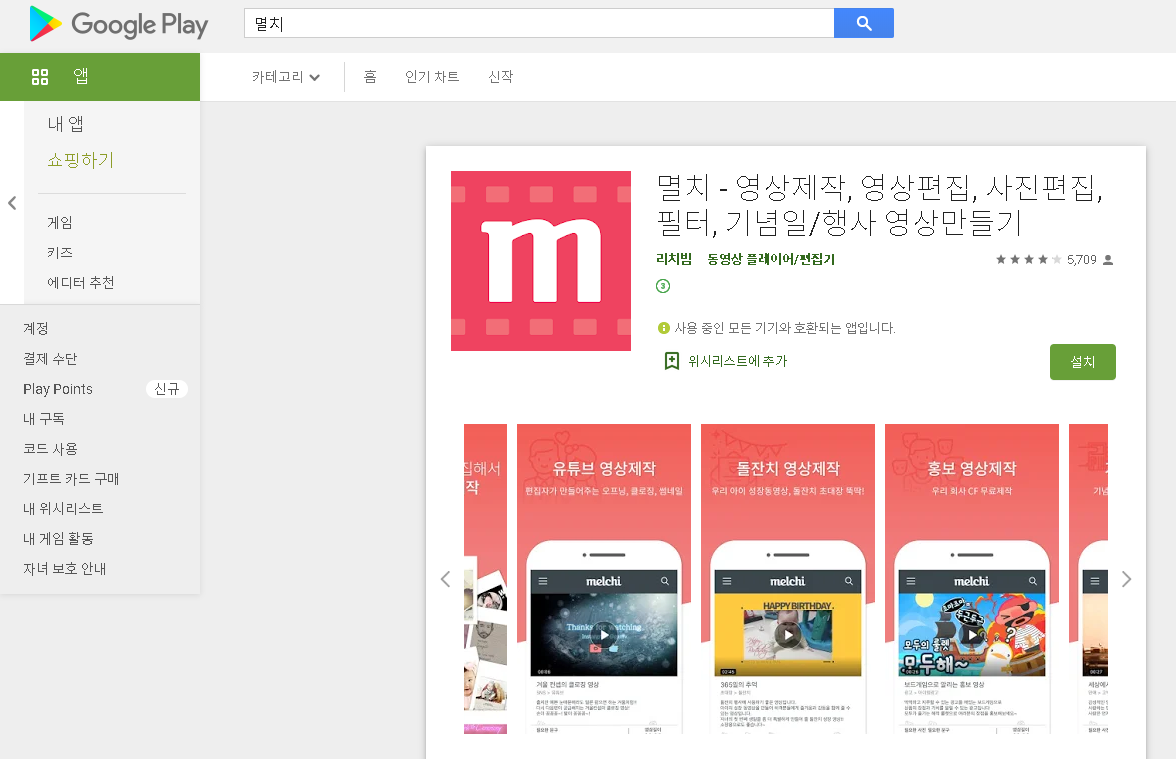Image resolution: width=1176 pixels, height=759 pixels.
Task: Expand the 카테고리 dropdown
Action: [x=286, y=76]
